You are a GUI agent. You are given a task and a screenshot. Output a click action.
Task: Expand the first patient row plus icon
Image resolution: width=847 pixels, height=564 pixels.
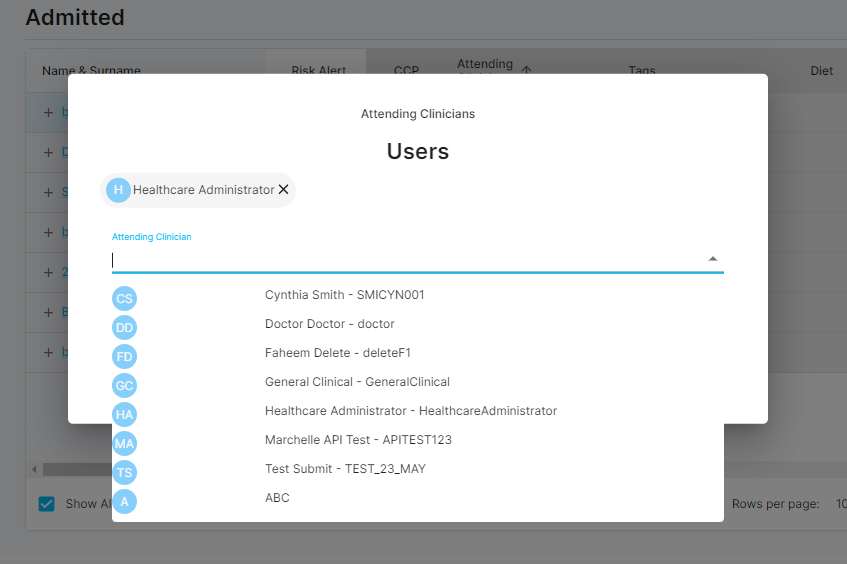tap(48, 113)
